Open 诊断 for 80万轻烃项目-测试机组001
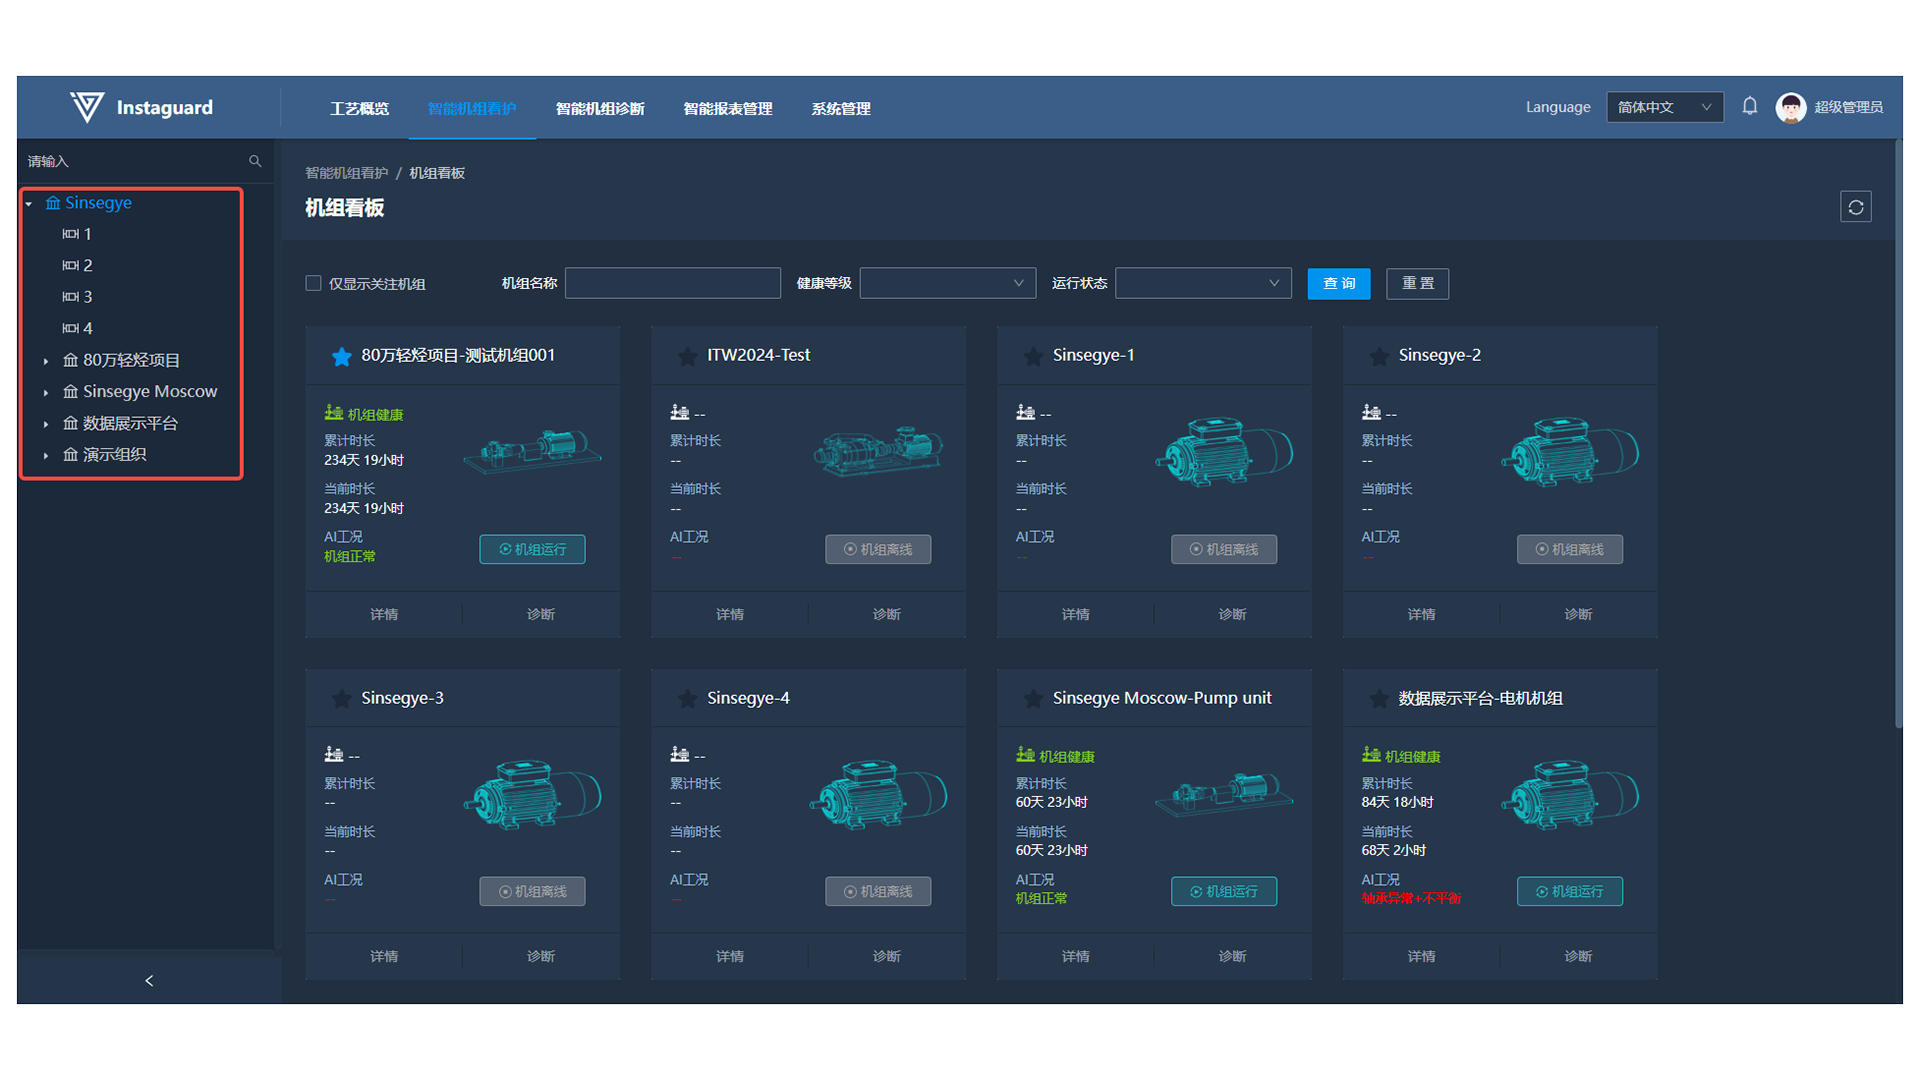Screen dimensions: 1920x1080 coord(541,614)
